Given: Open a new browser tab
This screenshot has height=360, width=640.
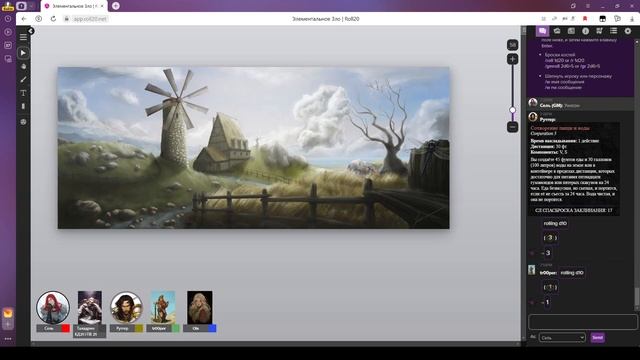Looking at the screenshot, I should coord(116,6).
